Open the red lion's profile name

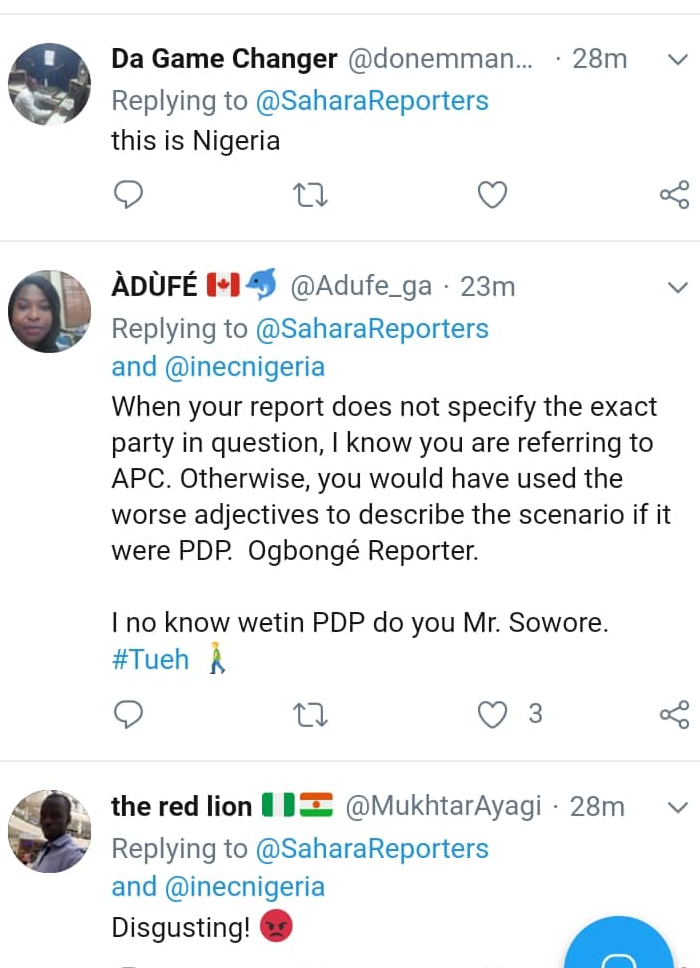tap(181, 807)
